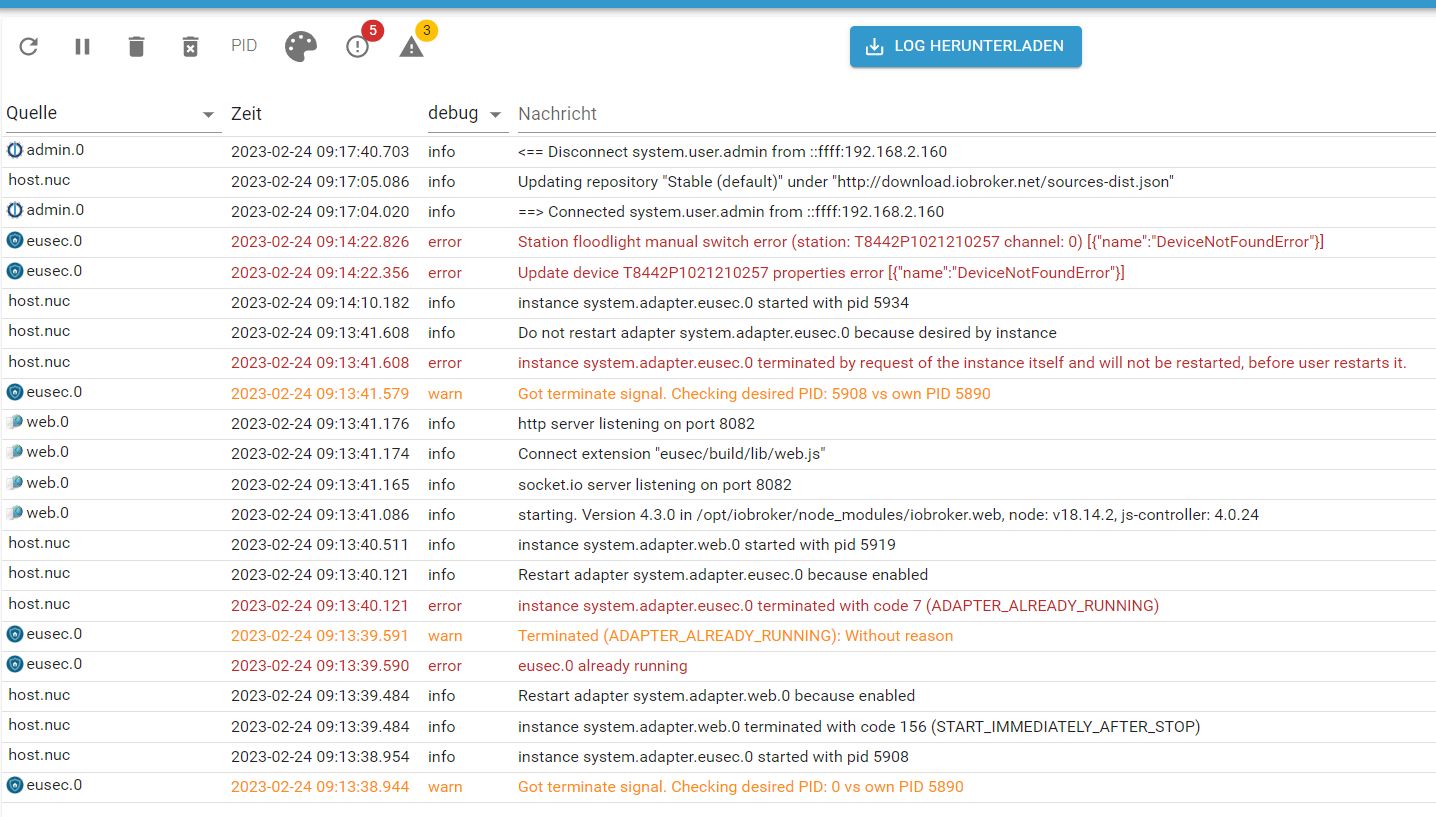Open the color palette icon
Screen dimensions: 1436x817
301,46
